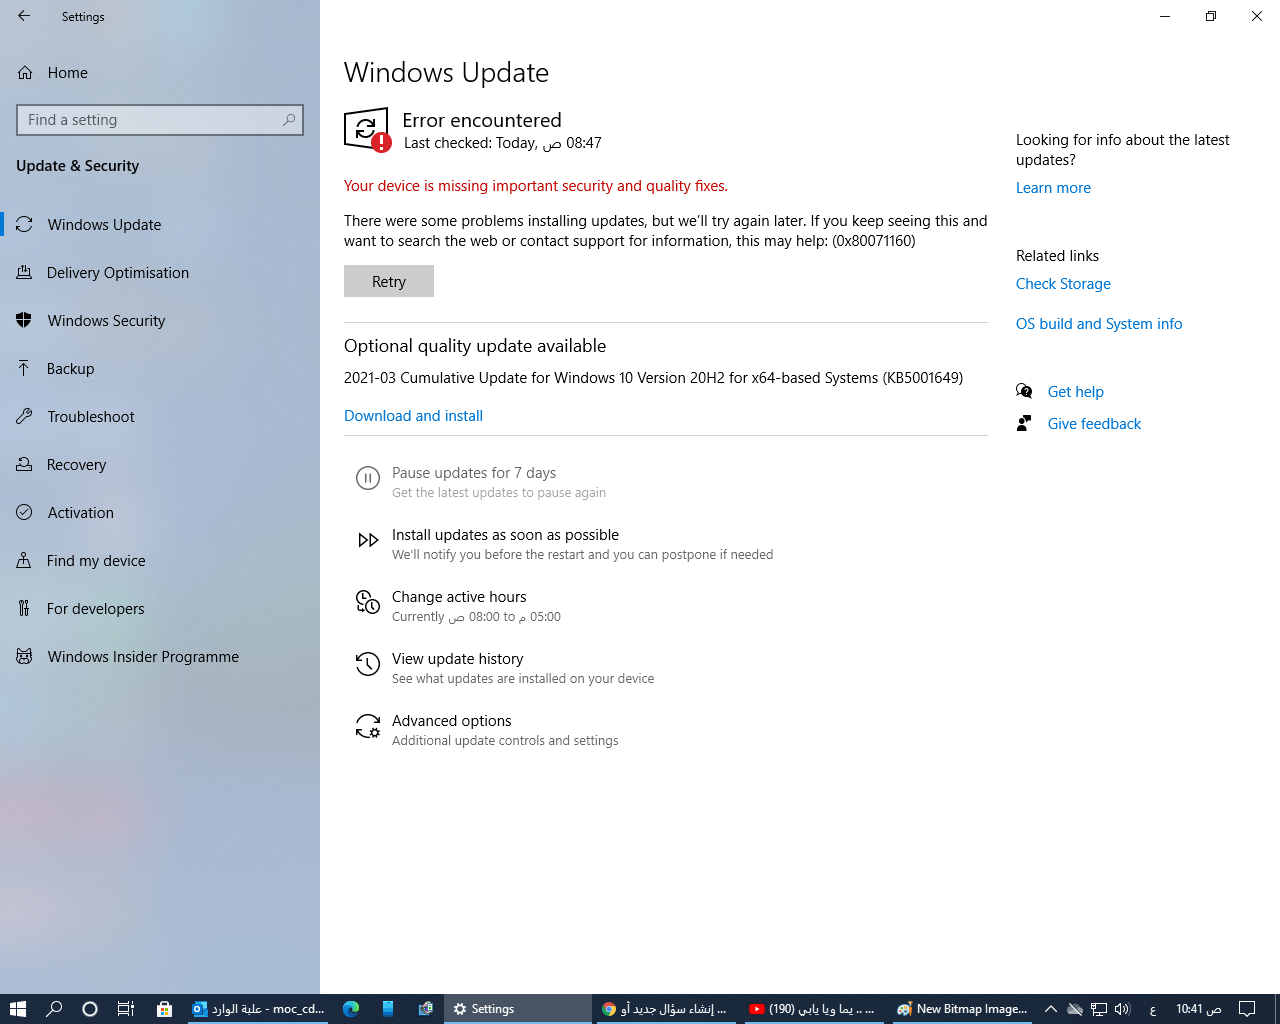Click the Cortana circle icon
The width and height of the screenshot is (1280, 1024).
pos(90,1009)
